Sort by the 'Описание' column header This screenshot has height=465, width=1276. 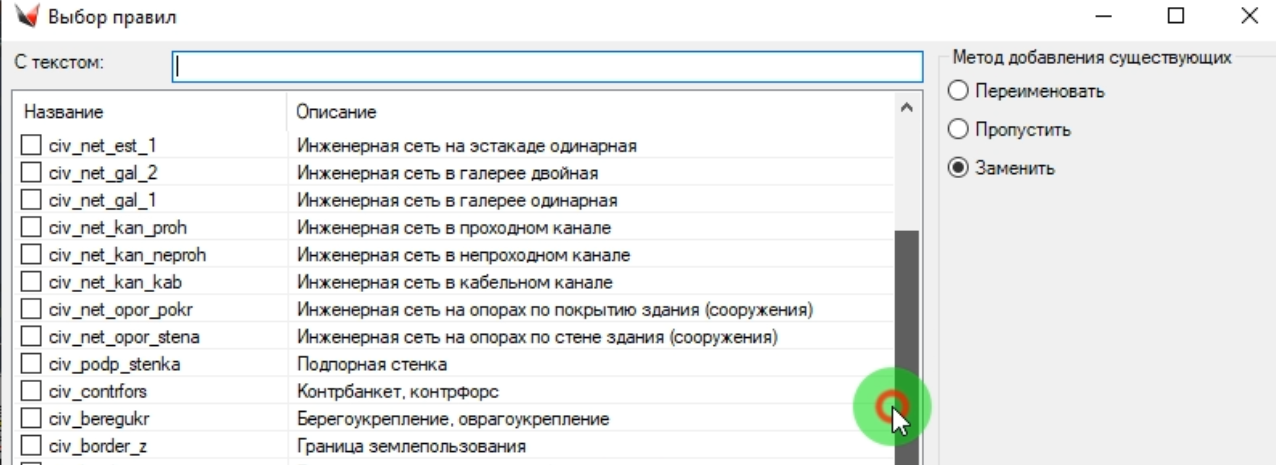pos(590,111)
